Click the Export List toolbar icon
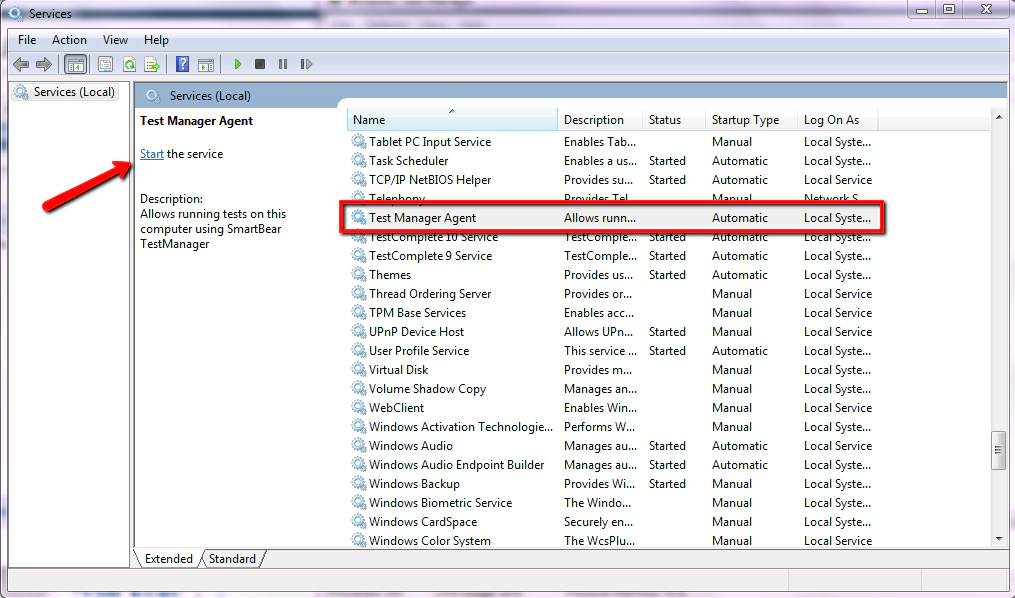Image resolution: width=1015 pixels, height=598 pixels. click(x=152, y=64)
